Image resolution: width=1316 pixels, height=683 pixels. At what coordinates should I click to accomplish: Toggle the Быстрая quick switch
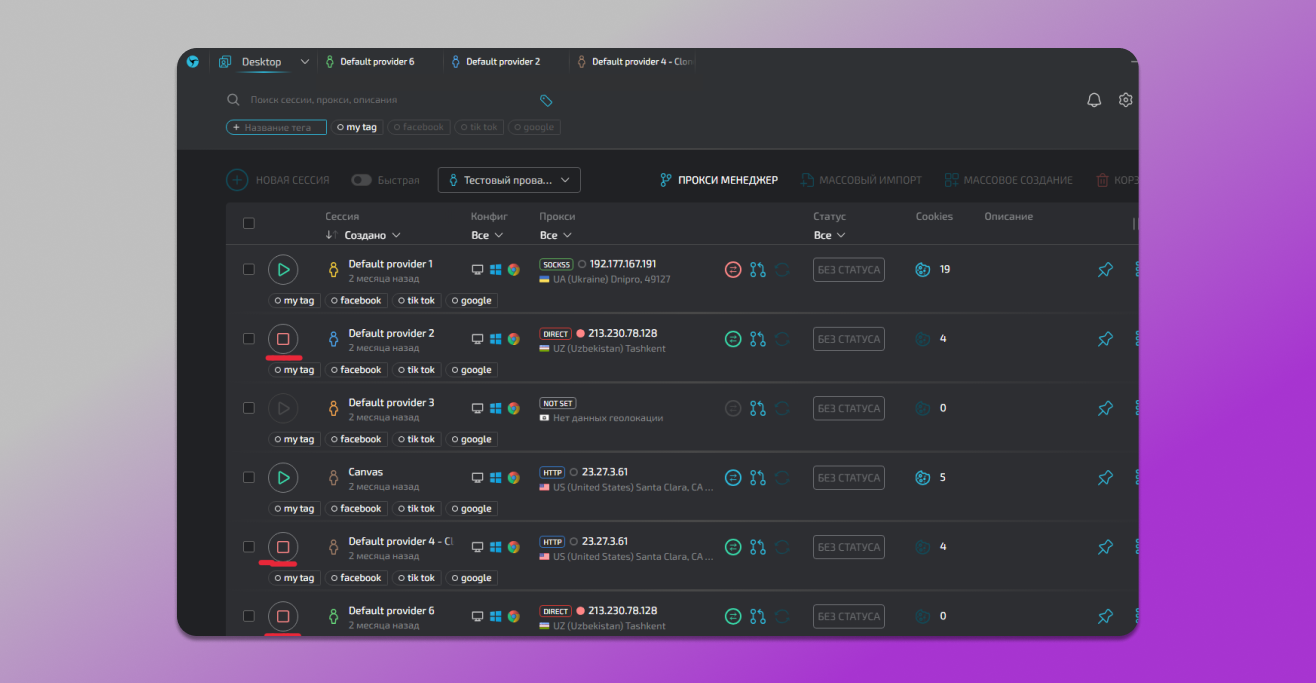[361, 180]
